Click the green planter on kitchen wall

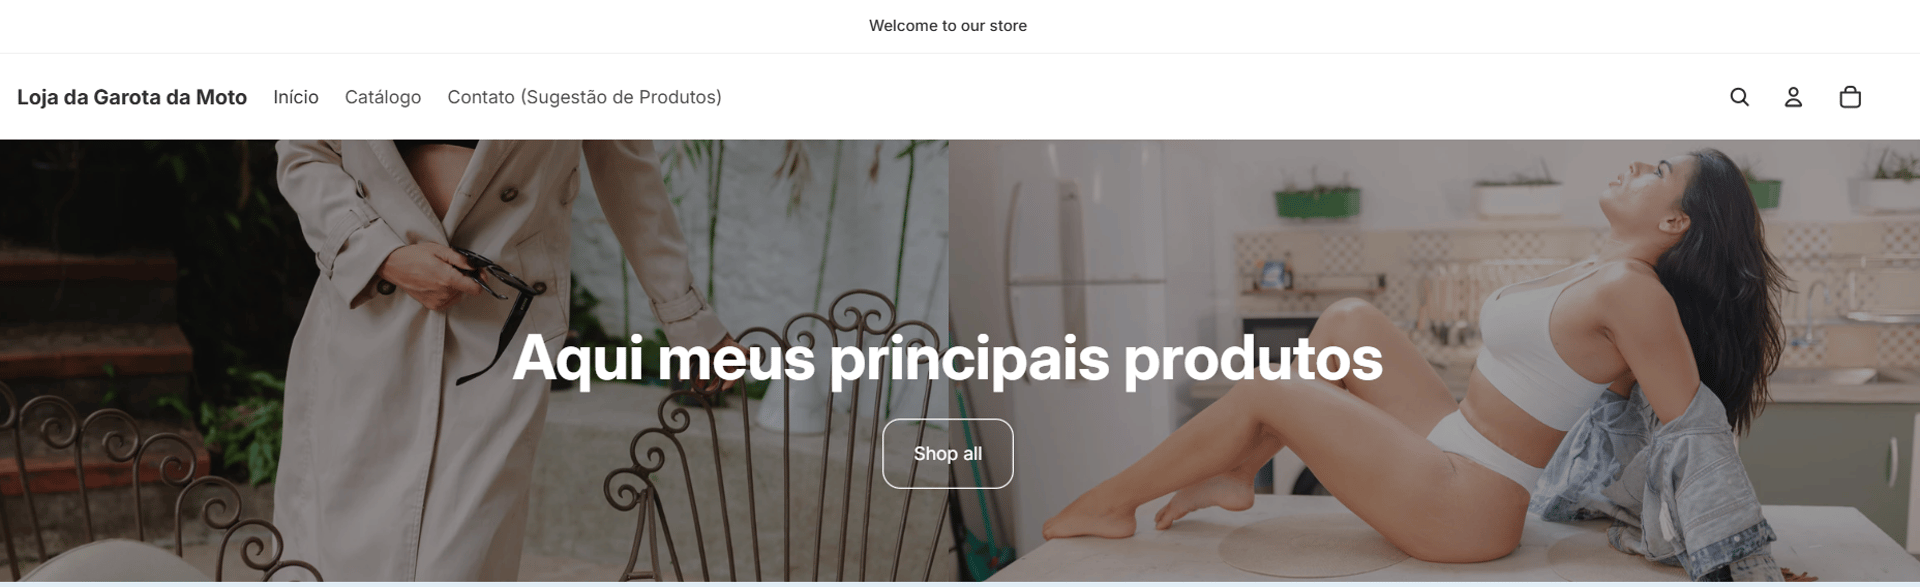pyautogui.click(x=1317, y=202)
